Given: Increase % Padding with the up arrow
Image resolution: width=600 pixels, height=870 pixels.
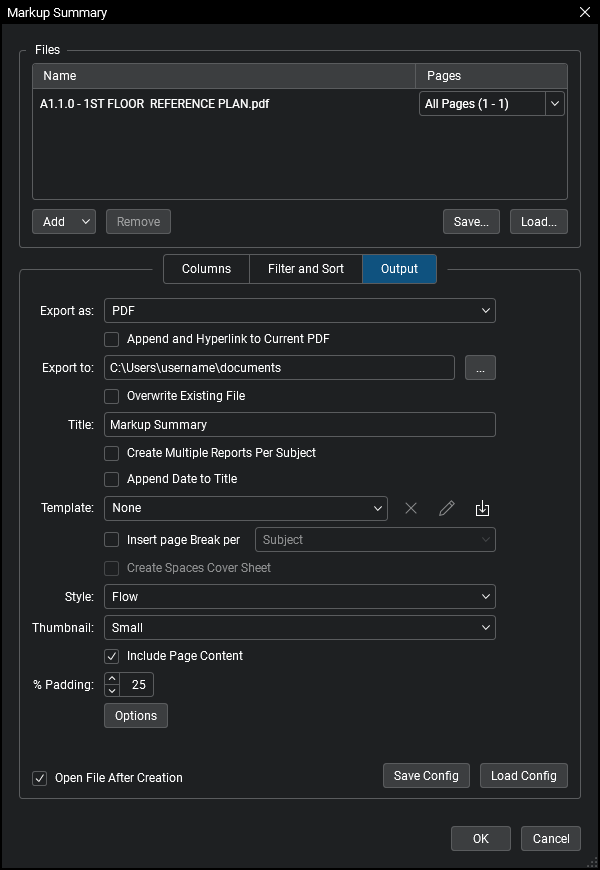Looking at the screenshot, I should (x=112, y=679).
